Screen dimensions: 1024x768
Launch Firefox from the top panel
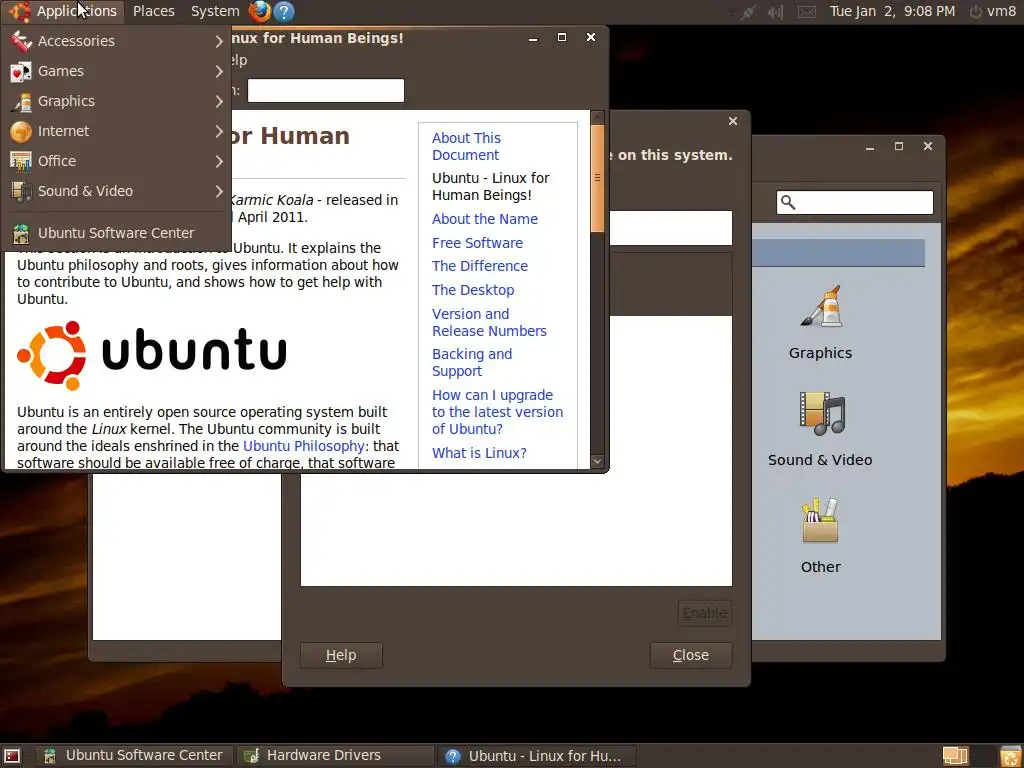point(260,11)
